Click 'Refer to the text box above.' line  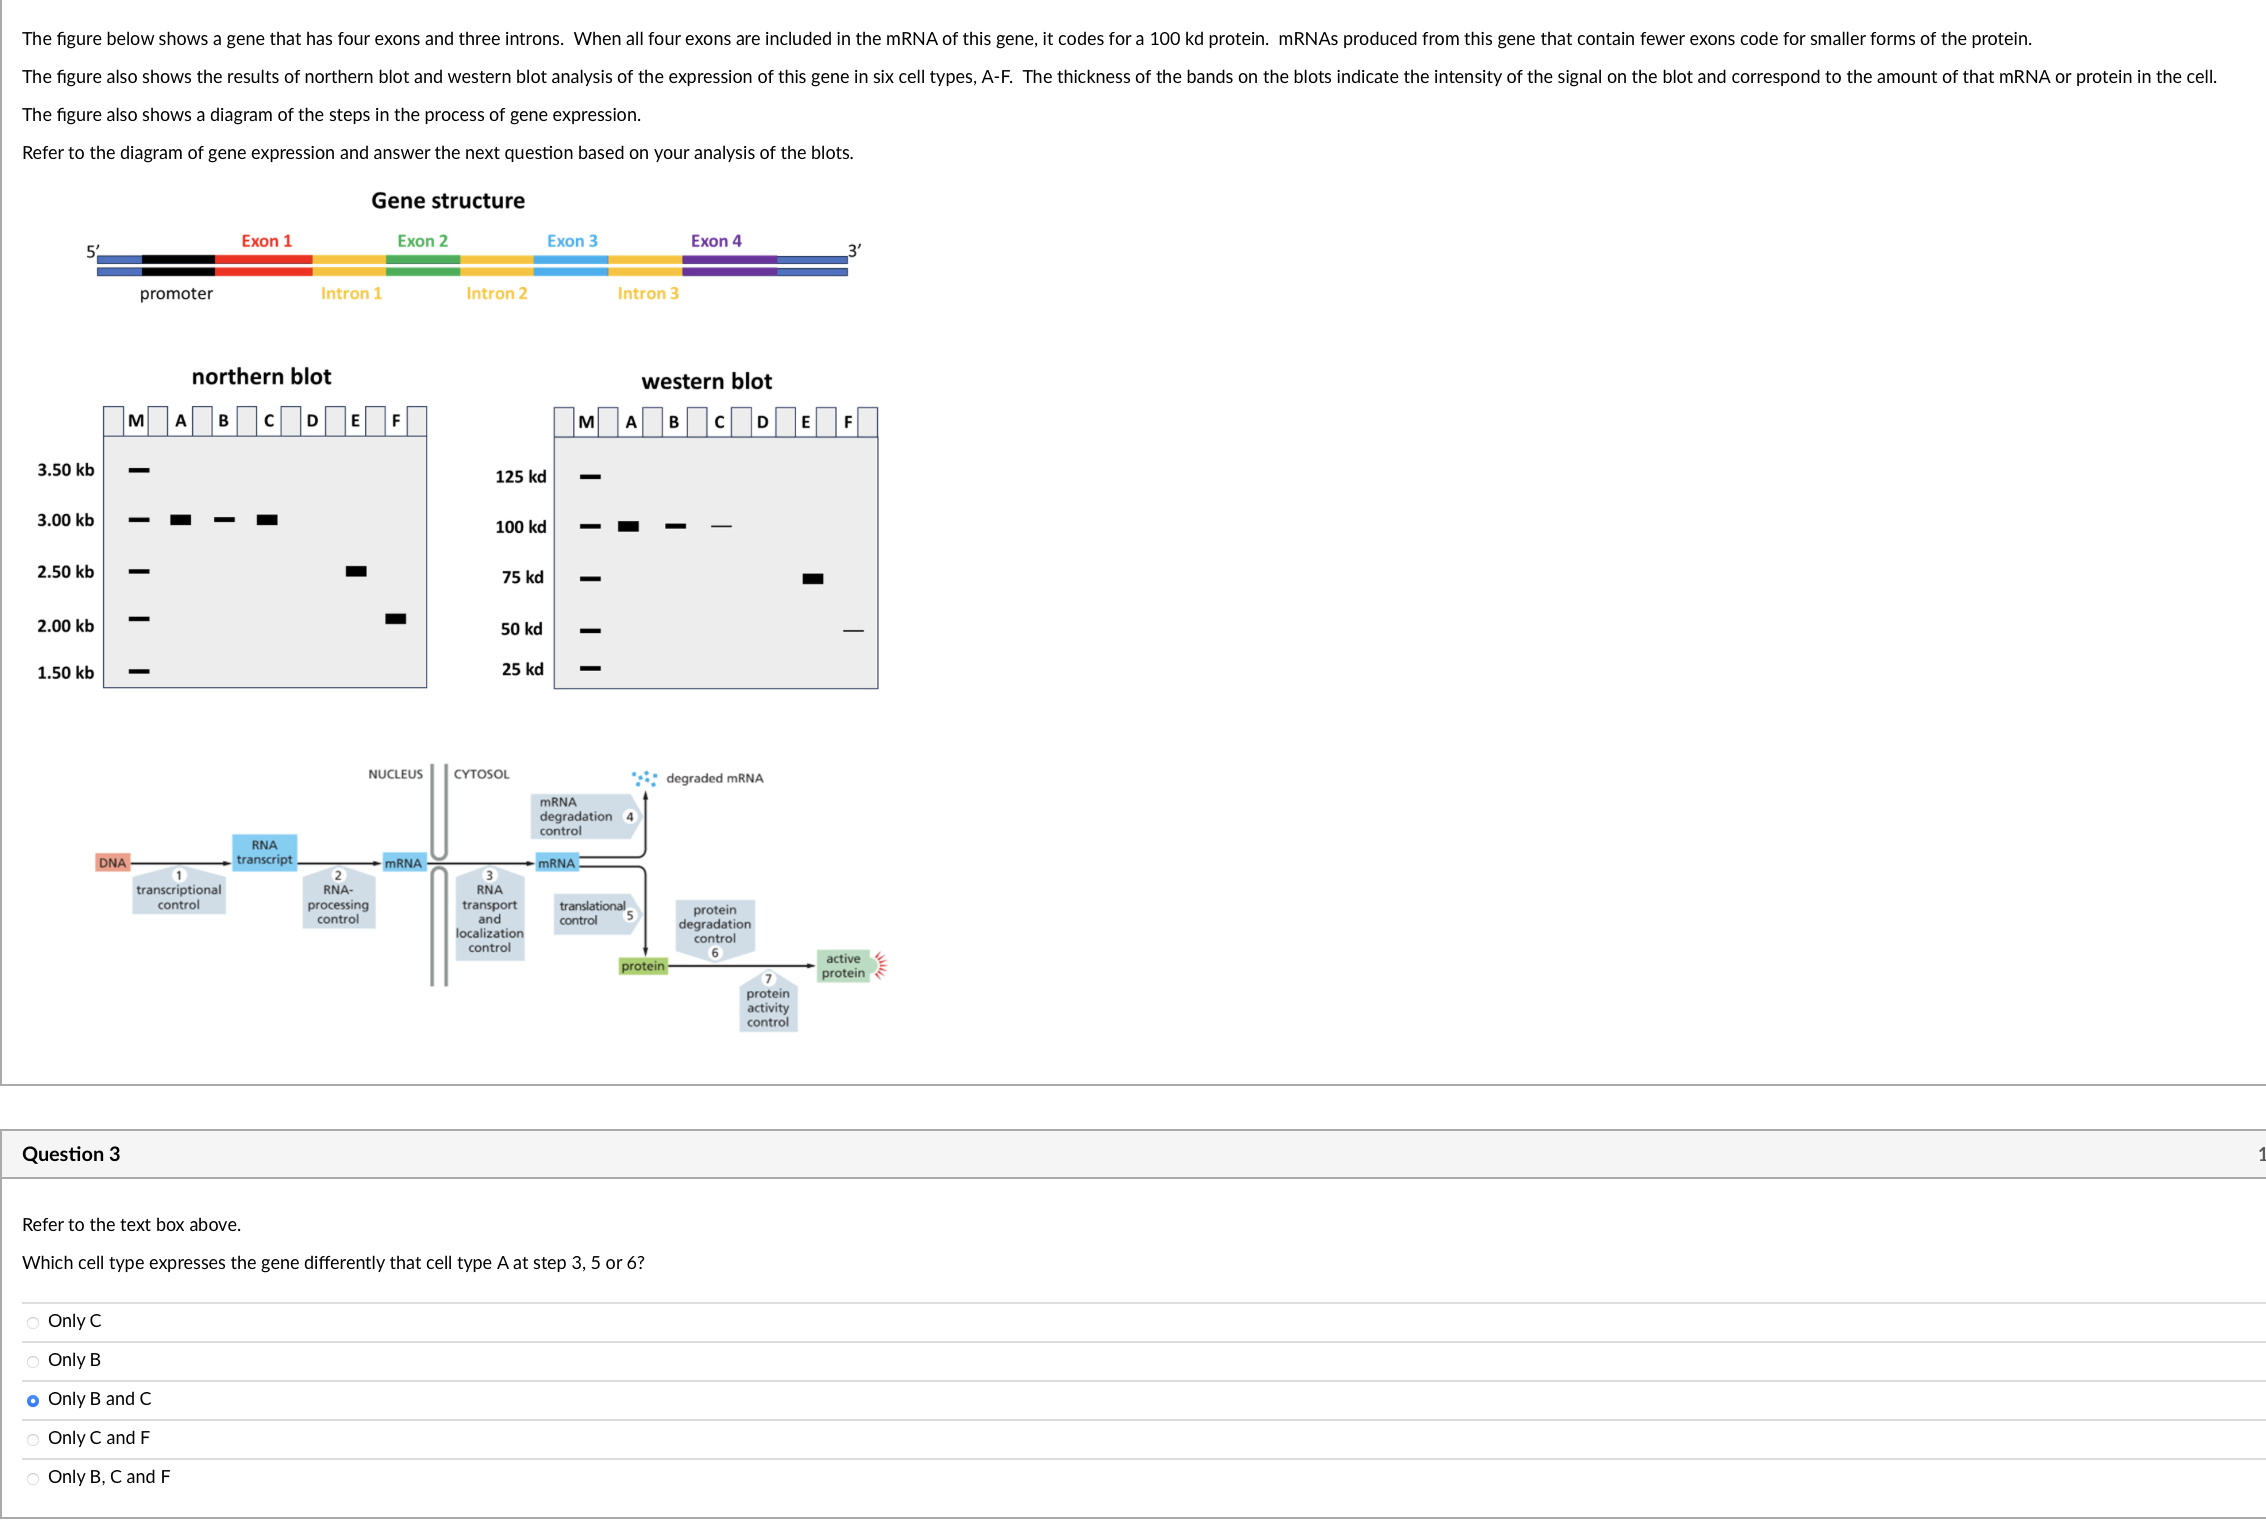pyautogui.click(x=132, y=1225)
